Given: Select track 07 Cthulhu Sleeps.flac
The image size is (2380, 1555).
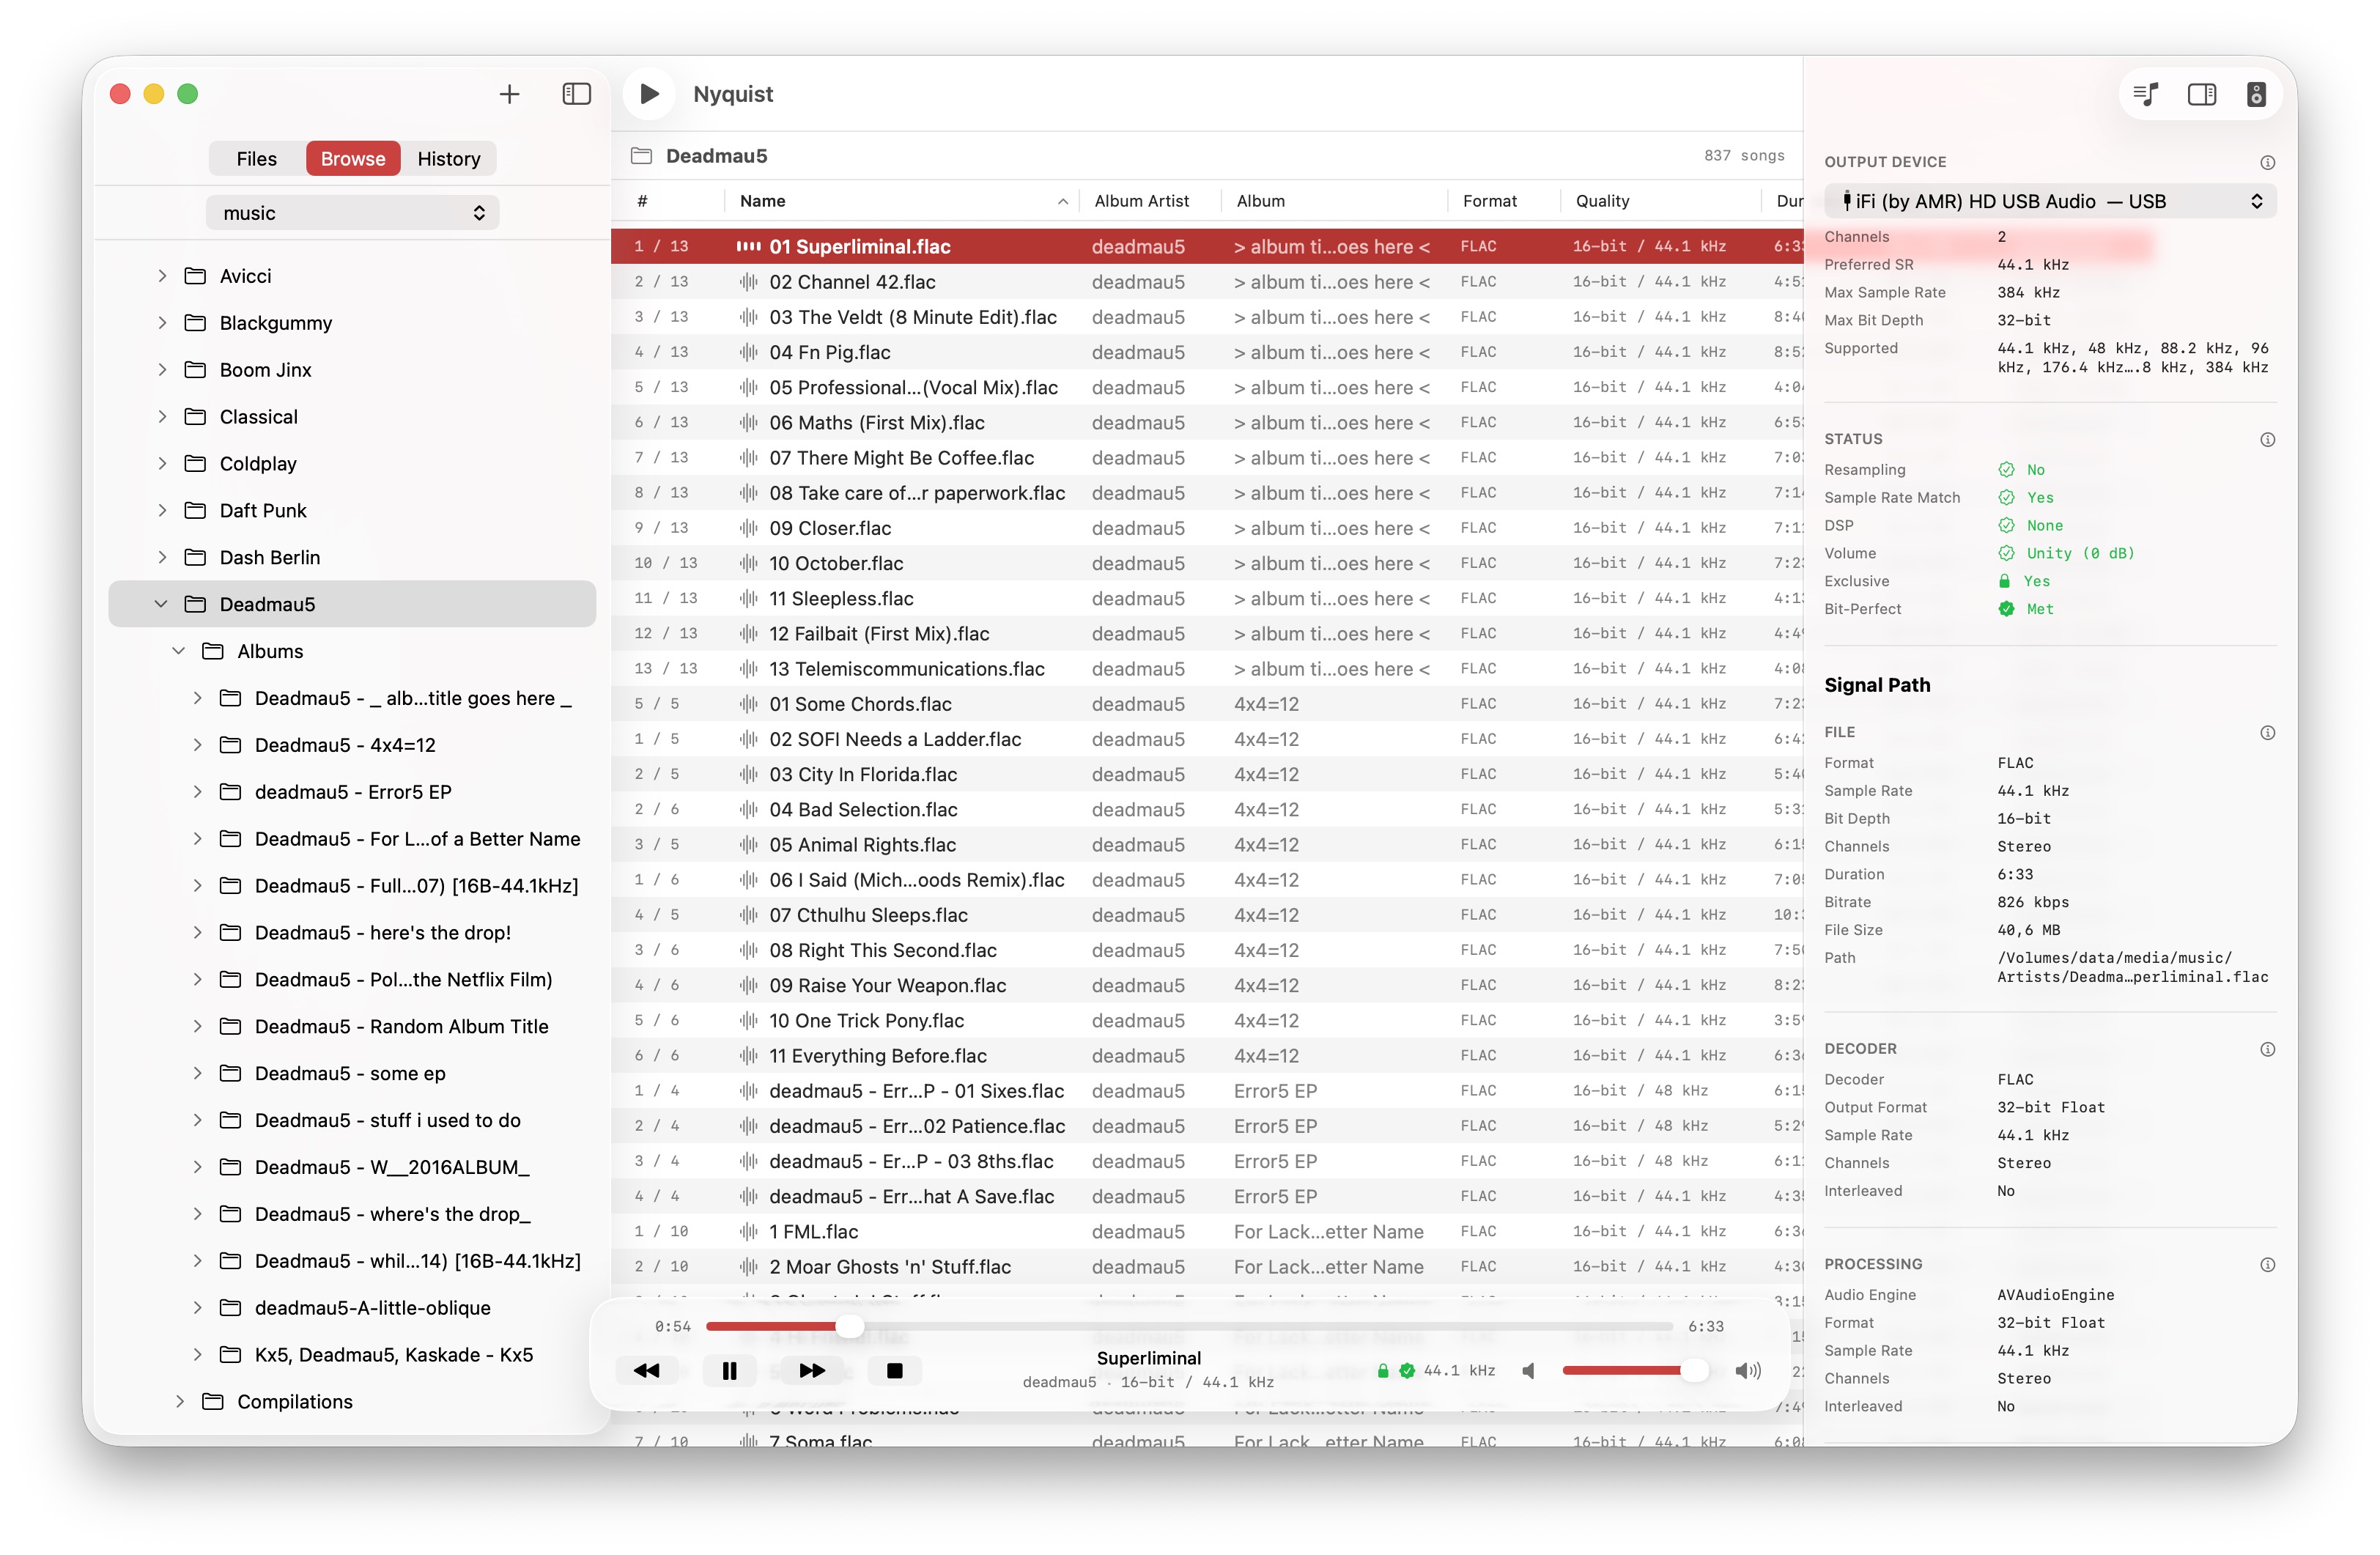Looking at the screenshot, I should (1207, 915).
